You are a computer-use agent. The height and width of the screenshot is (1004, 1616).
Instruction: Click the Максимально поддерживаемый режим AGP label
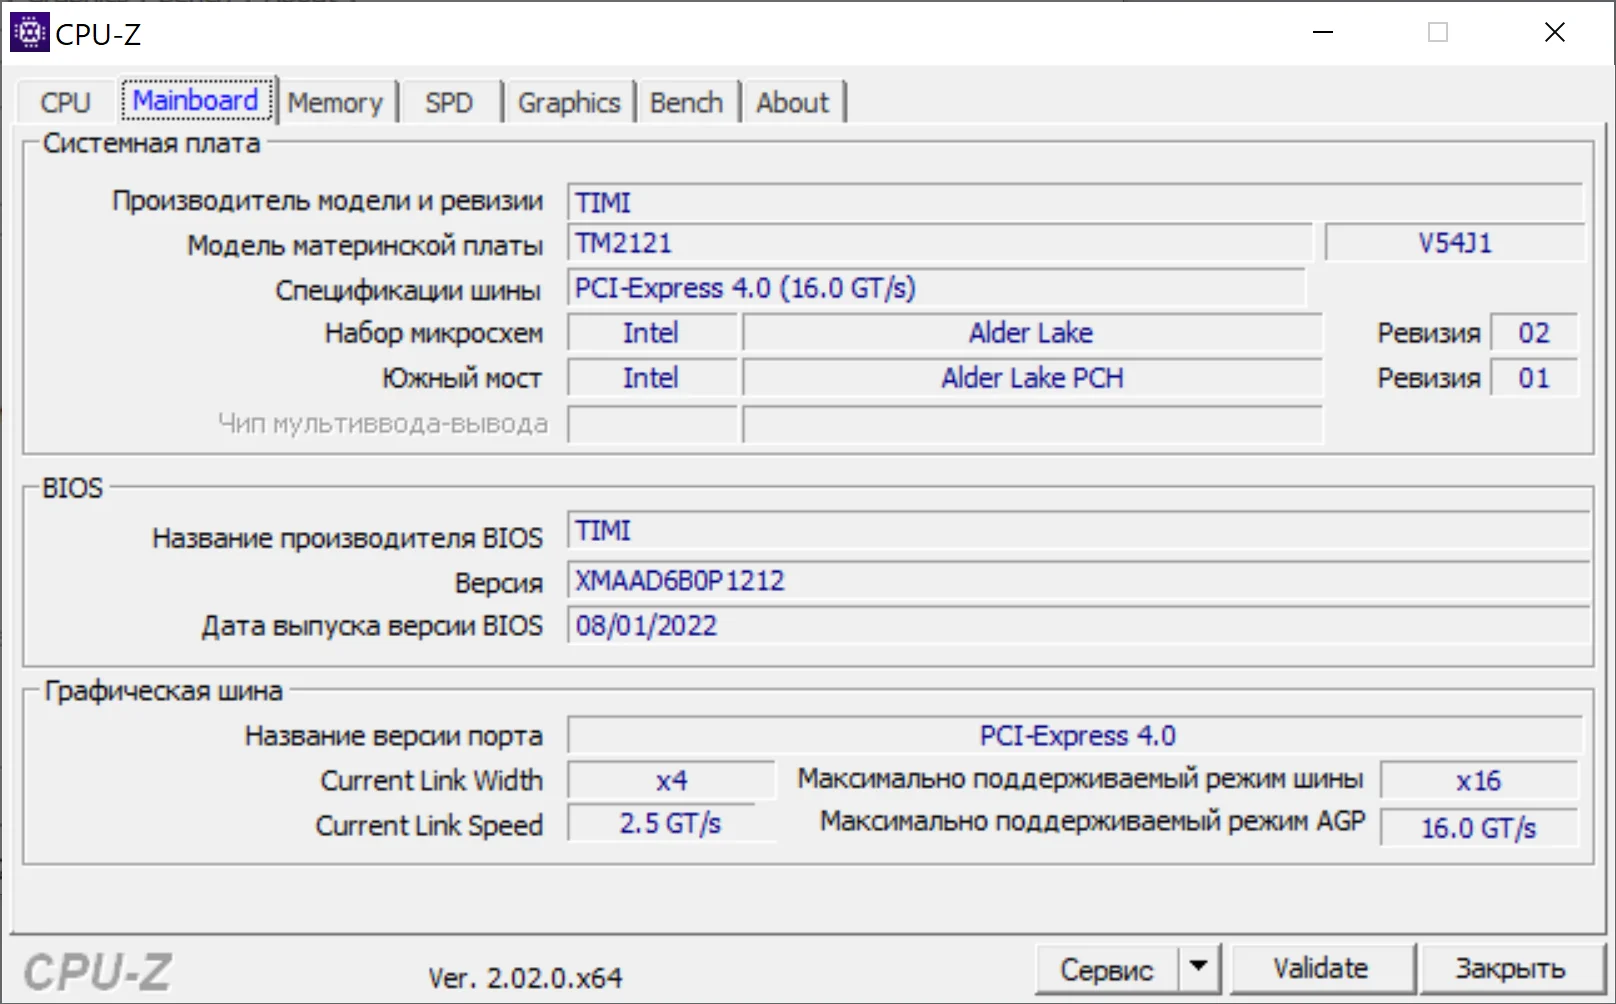[x=1093, y=821]
